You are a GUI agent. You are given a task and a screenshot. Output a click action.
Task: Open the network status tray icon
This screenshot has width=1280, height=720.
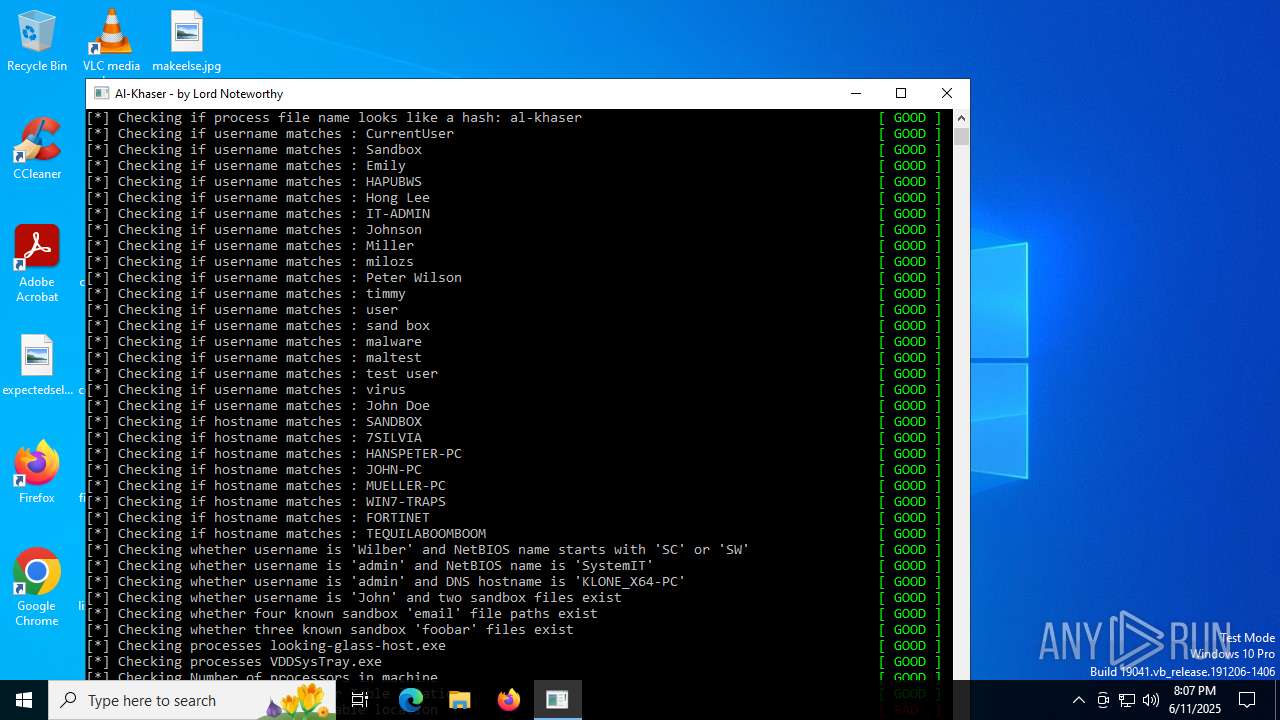(1127, 700)
